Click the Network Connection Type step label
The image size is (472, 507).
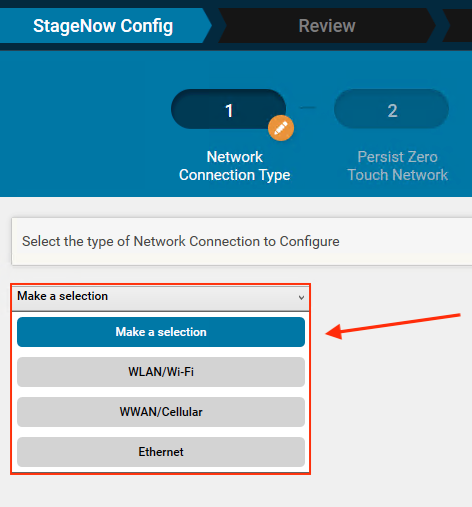tap(235, 166)
